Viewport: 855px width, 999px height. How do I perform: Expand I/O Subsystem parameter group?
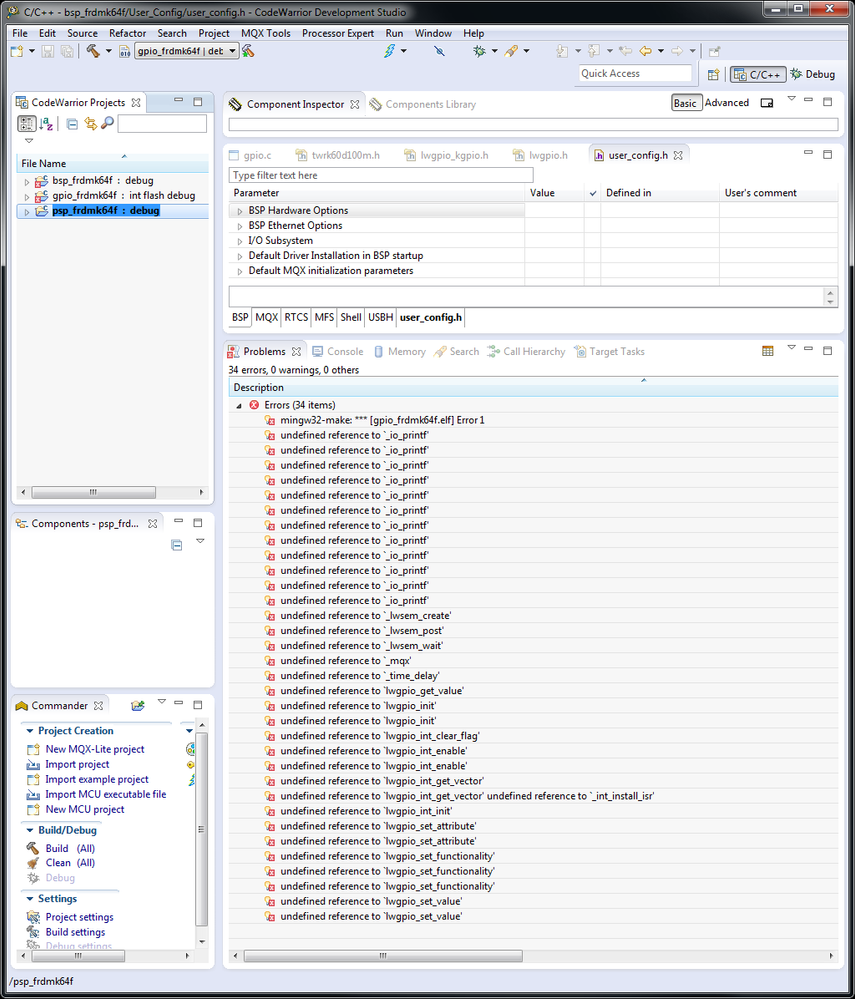pos(240,241)
